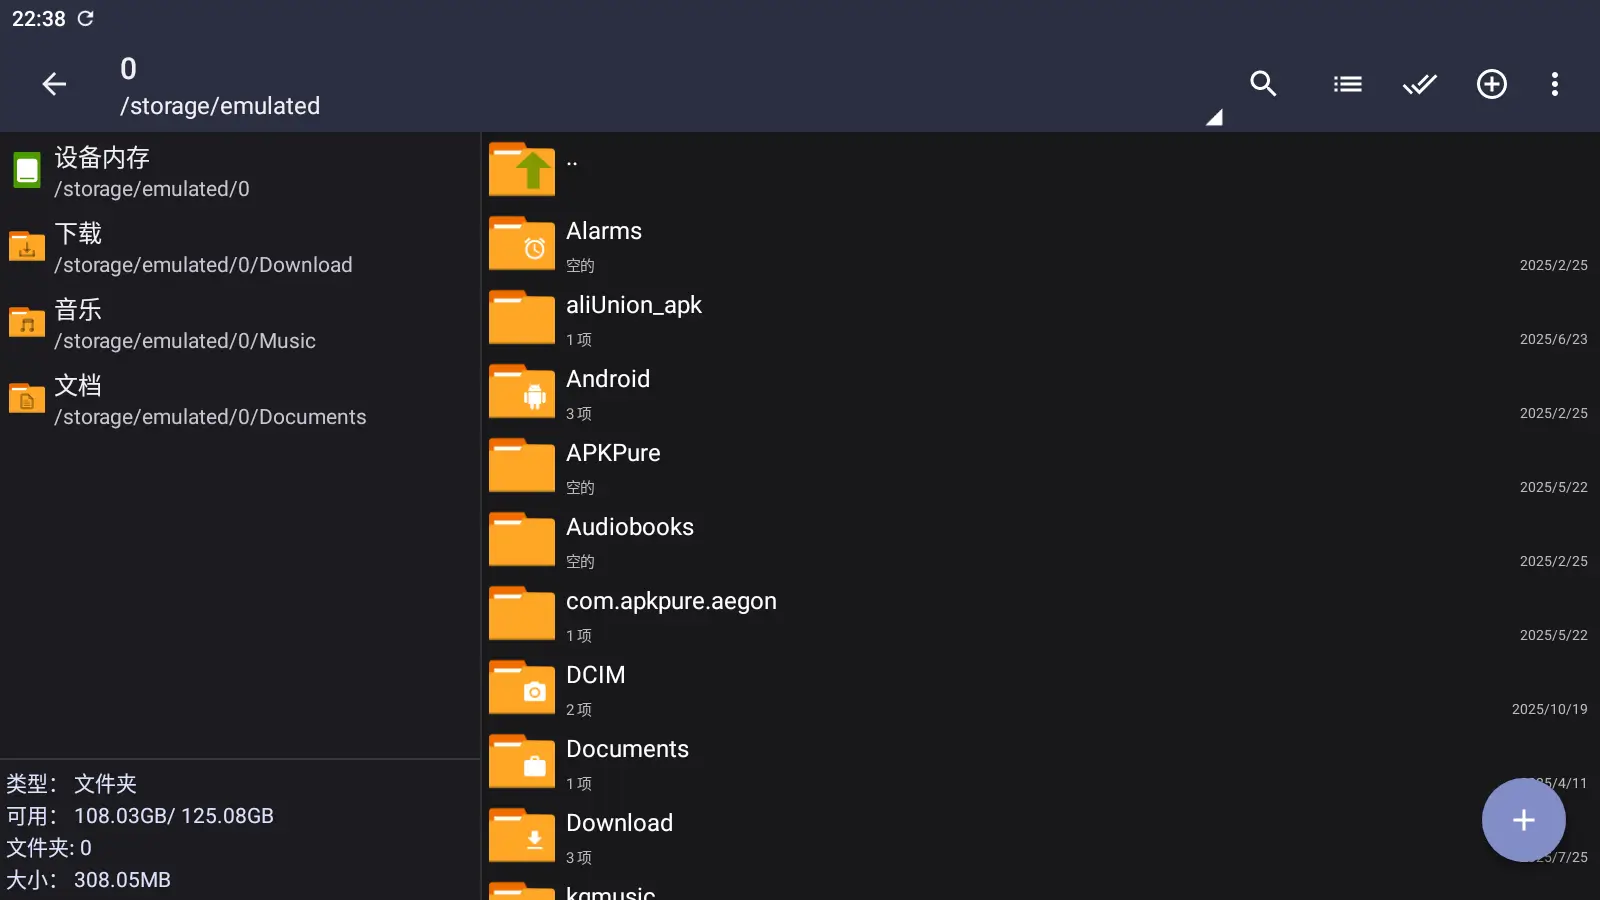Select the 设备内存 storage shortcut
The height and width of the screenshot is (900, 1600).
point(150,172)
